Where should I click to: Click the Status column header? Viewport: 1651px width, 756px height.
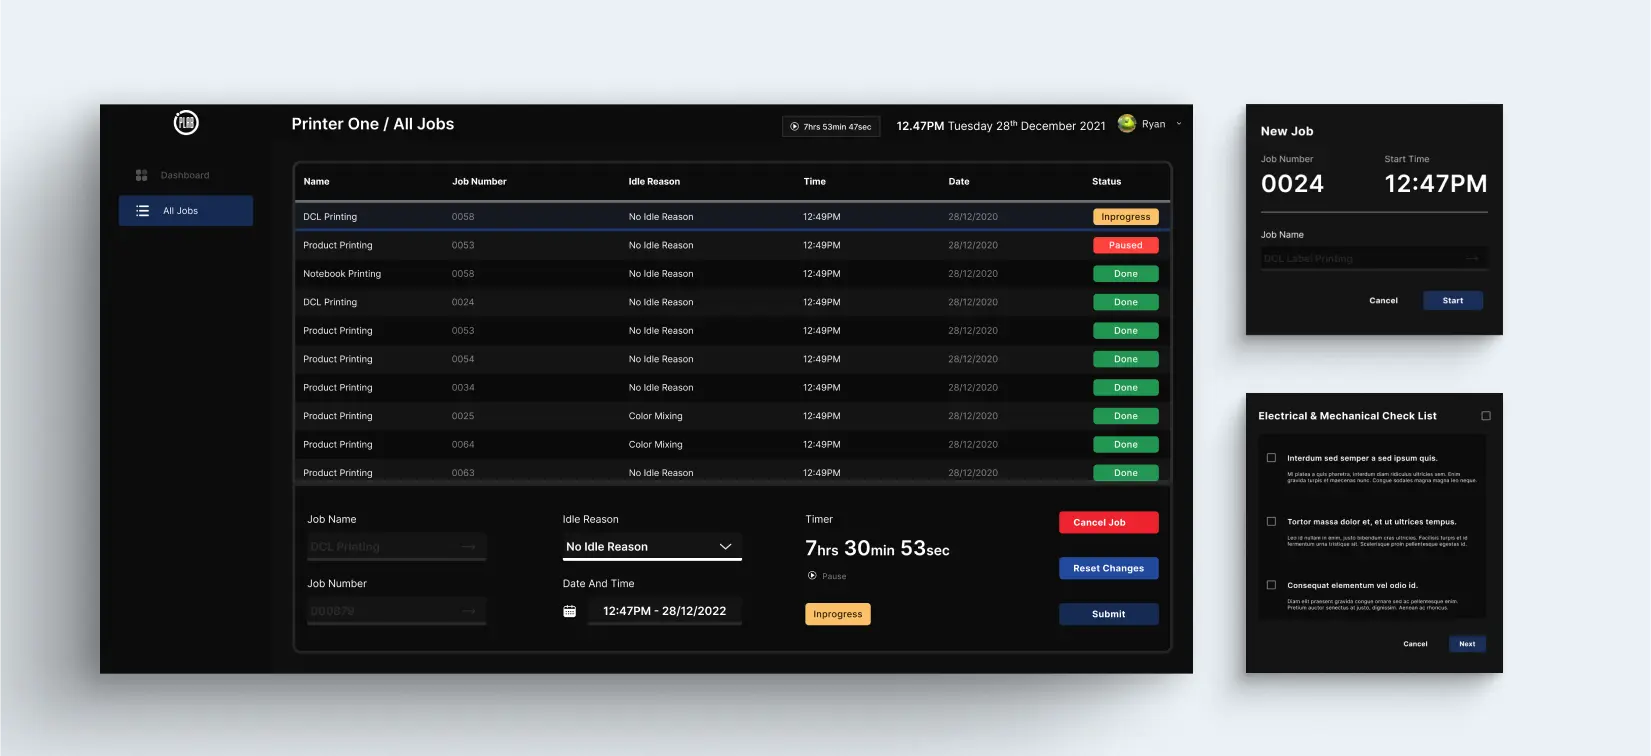pos(1106,182)
